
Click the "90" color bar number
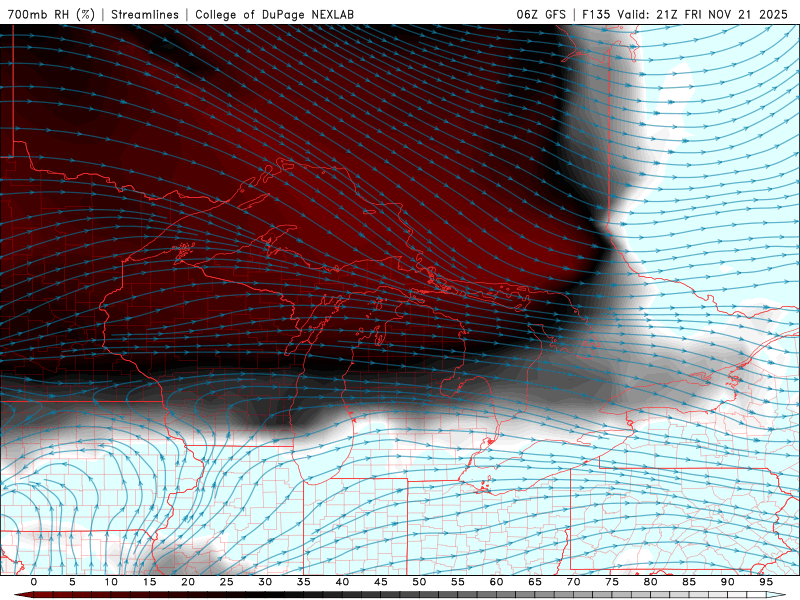(x=728, y=582)
